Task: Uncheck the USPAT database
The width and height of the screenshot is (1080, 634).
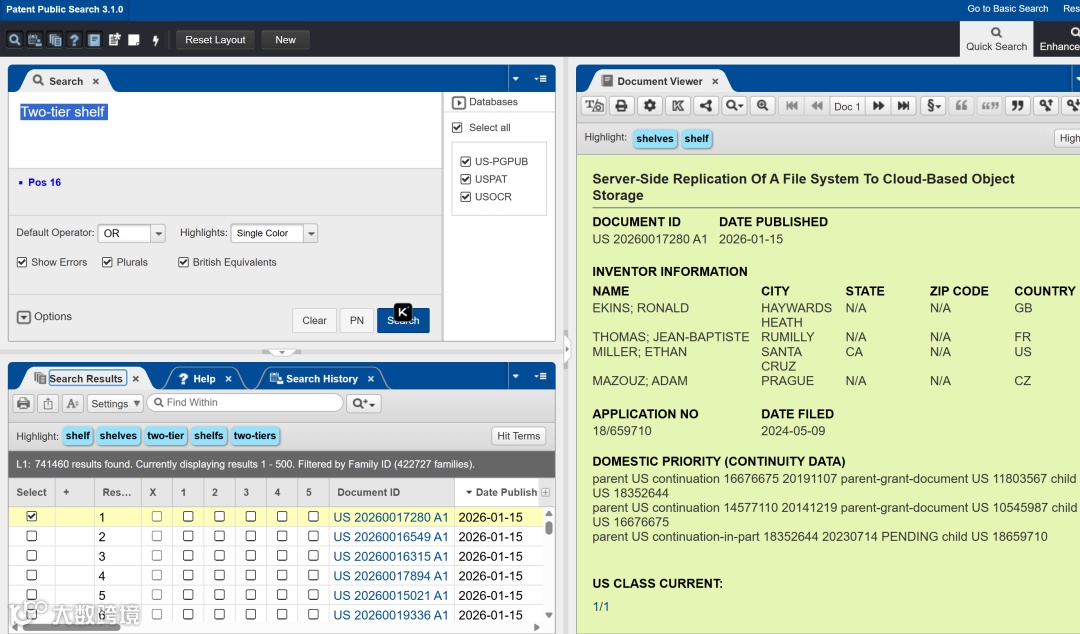Action: point(465,179)
